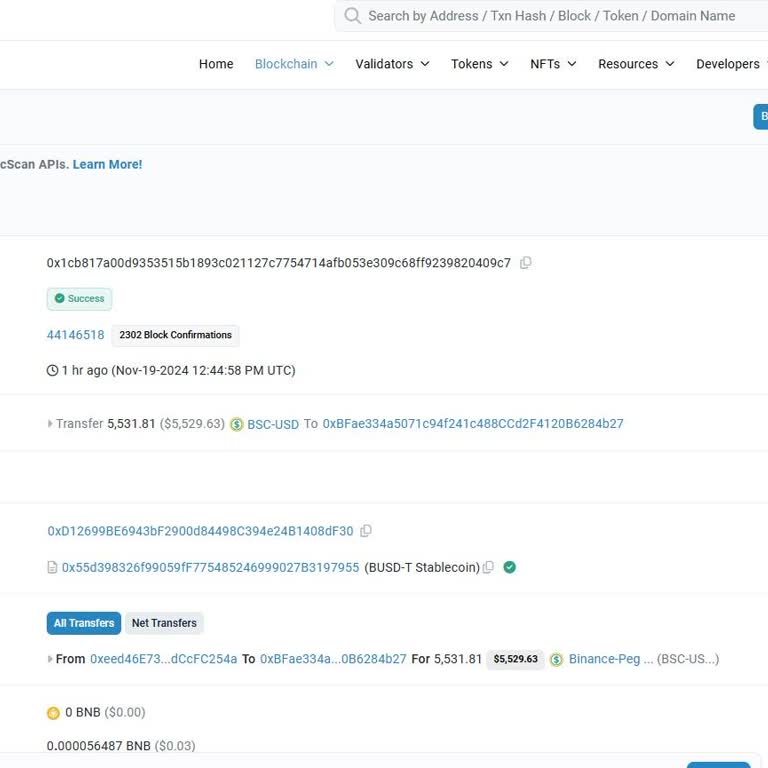Click the BSC-USD token icon in Transfer row
Image resolution: width=768 pixels, height=768 pixels.
pyautogui.click(x=237, y=424)
